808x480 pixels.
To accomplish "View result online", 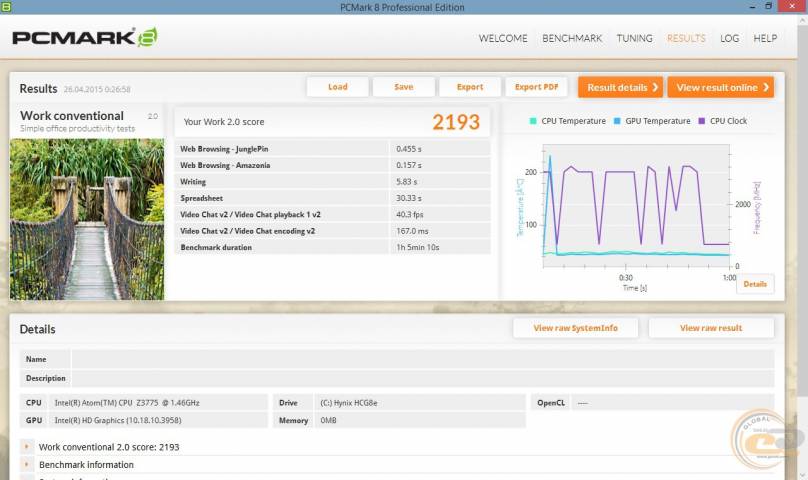I will 721,87.
